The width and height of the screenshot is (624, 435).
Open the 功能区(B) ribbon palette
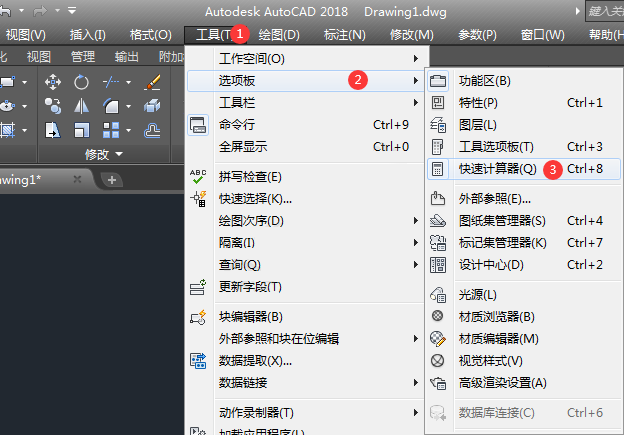click(524, 81)
